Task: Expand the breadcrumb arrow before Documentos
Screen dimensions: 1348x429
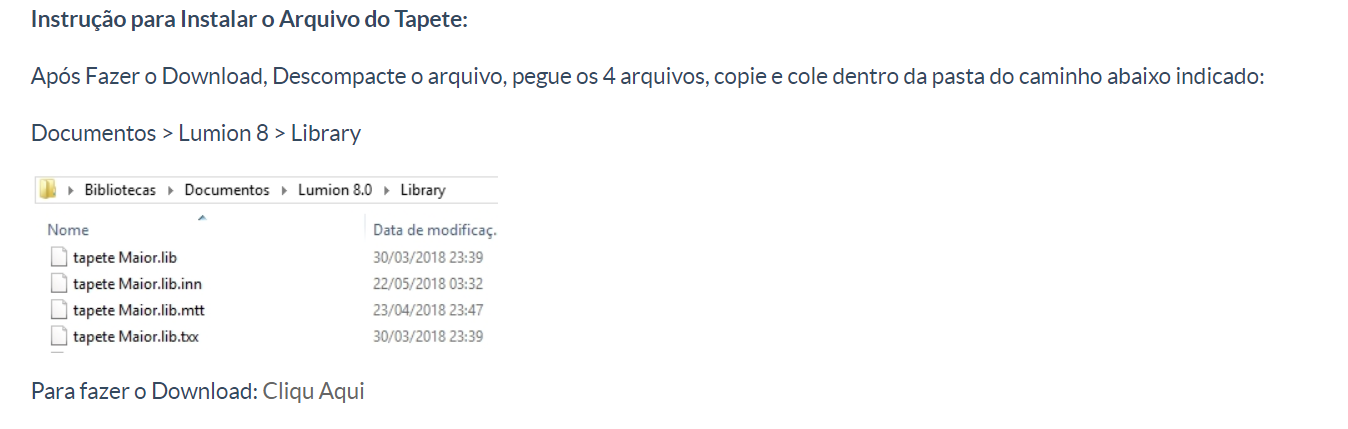Action: coord(171,190)
